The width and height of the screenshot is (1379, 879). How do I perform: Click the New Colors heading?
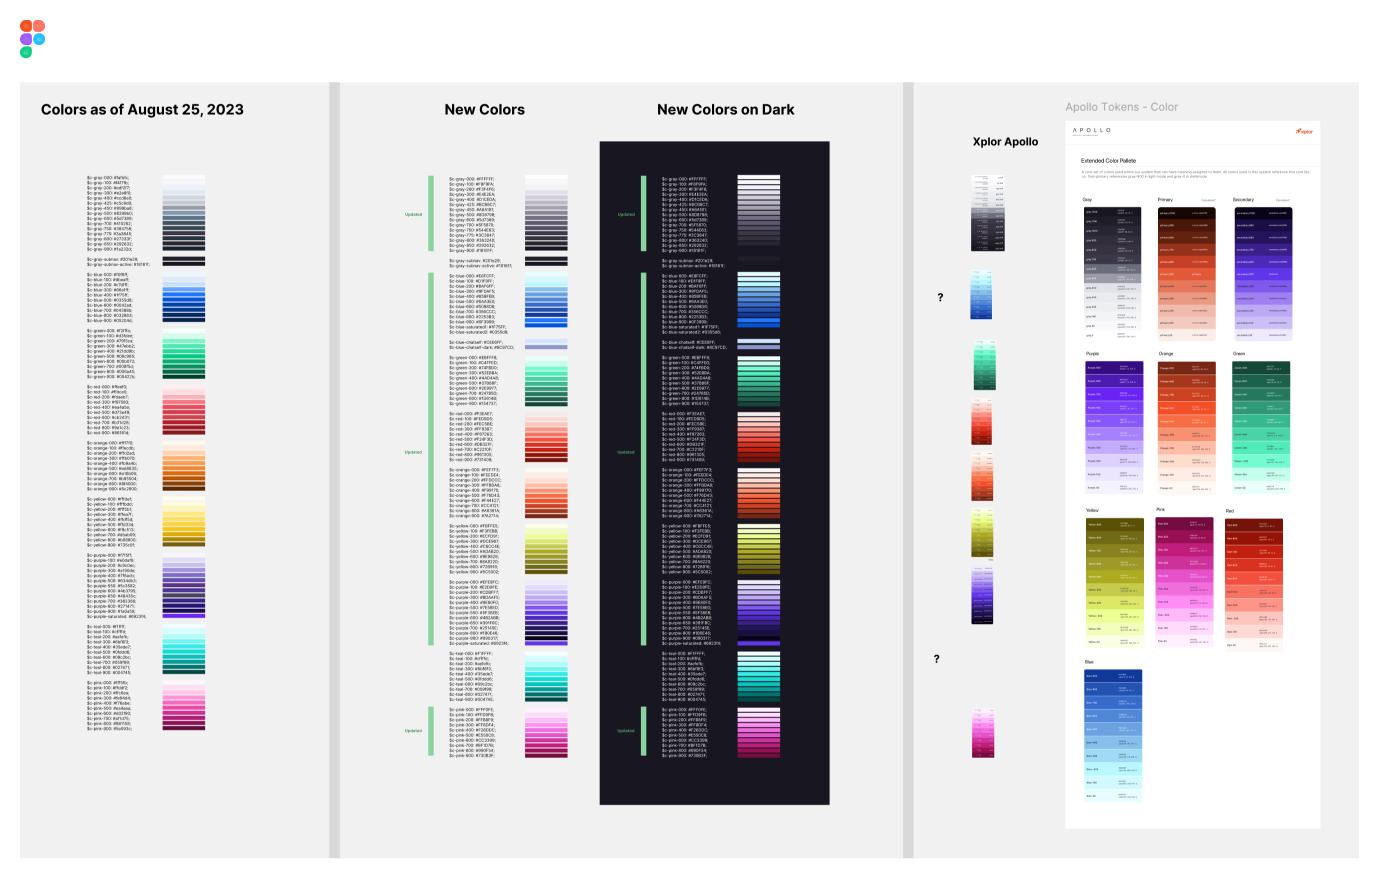coord(483,110)
